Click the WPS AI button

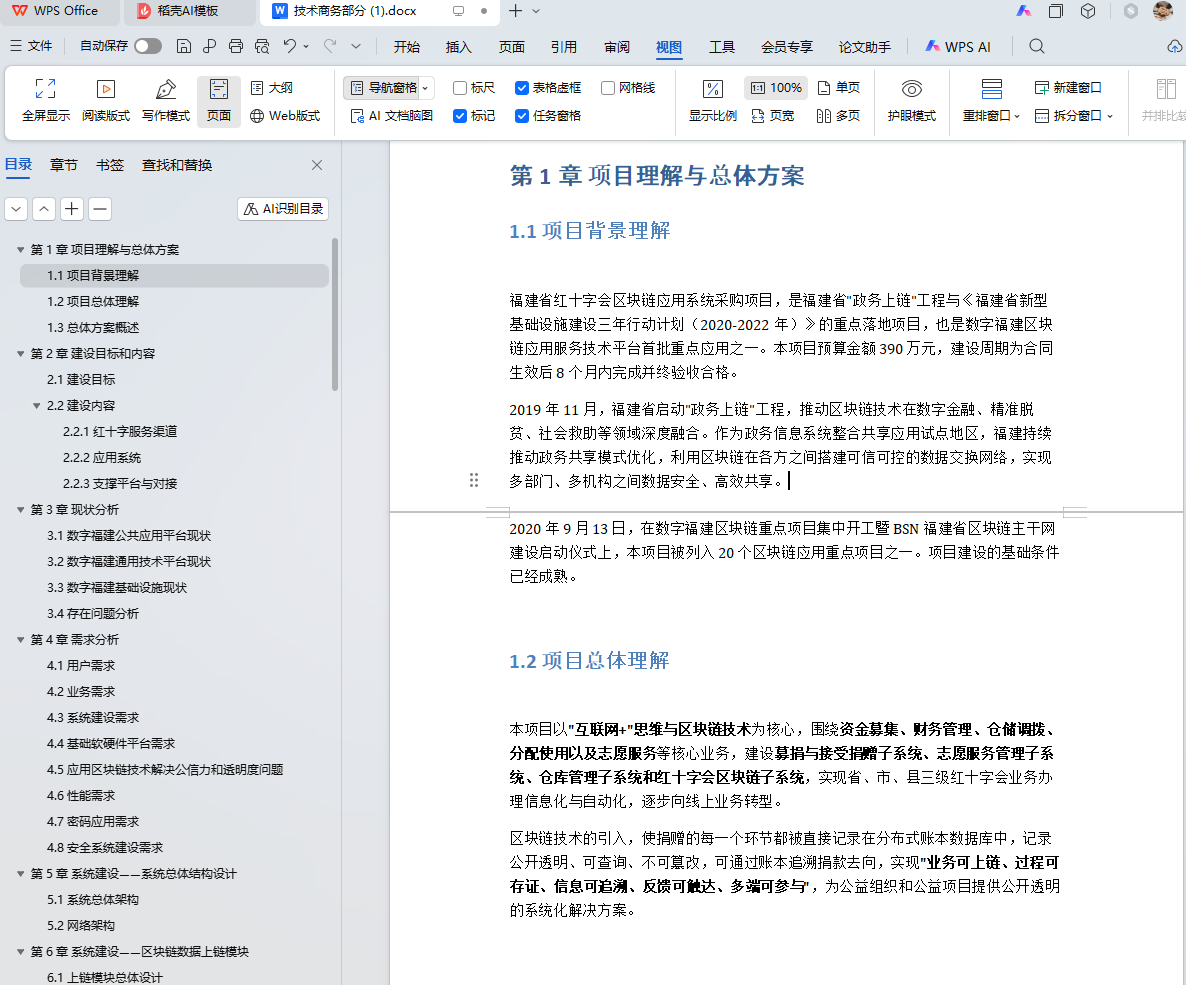pos(958,47)
